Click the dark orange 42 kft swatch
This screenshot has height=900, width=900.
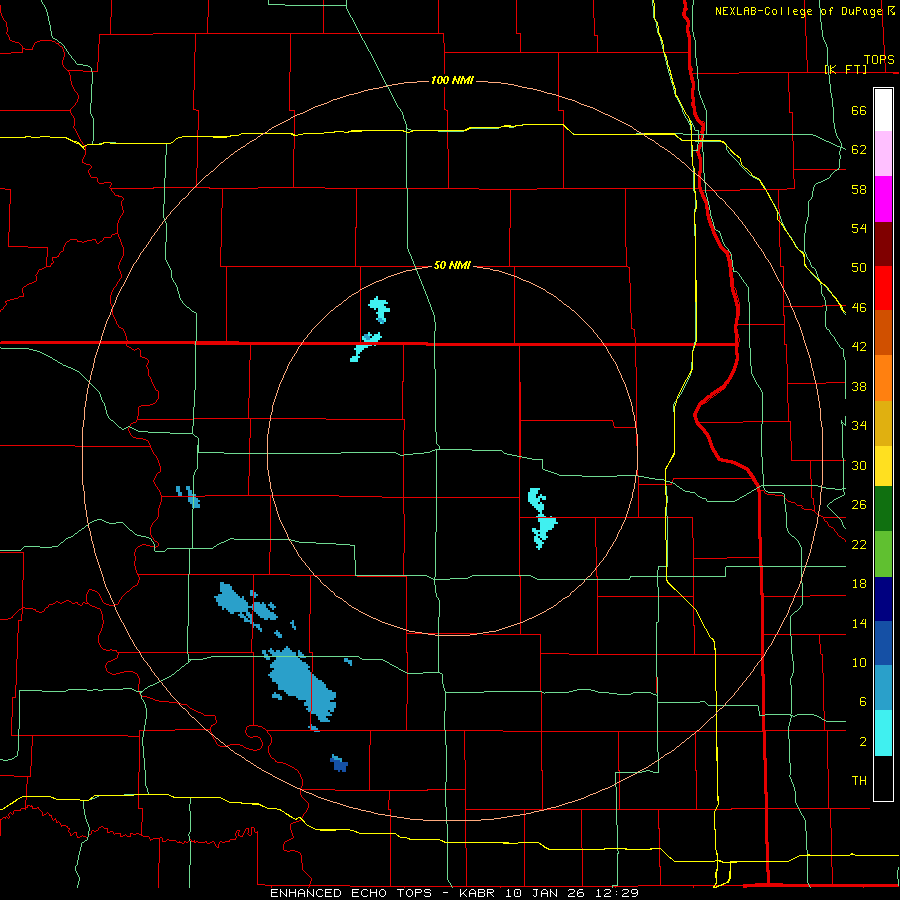[x=883, y=332]
